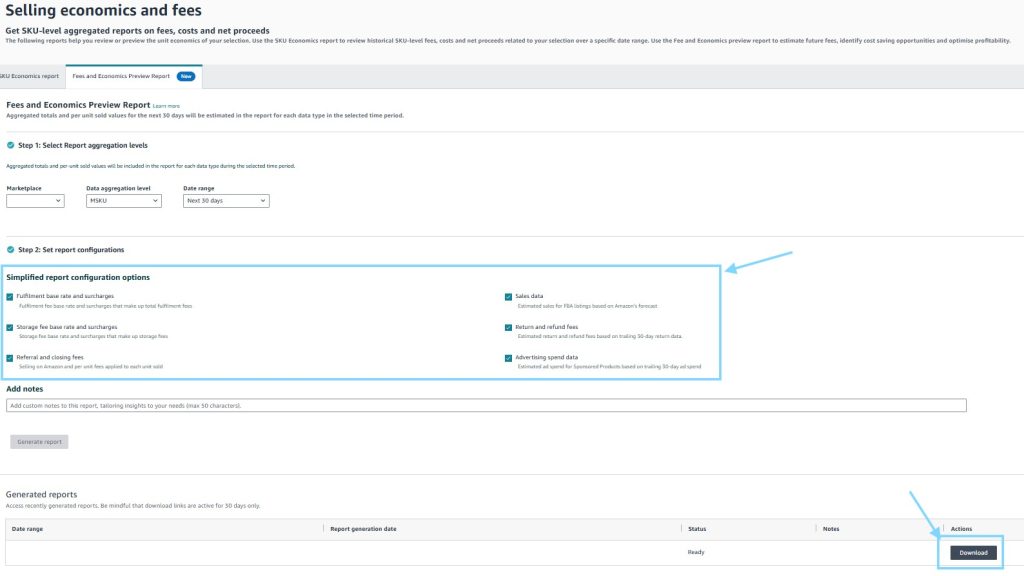Image resolution: width=1024 pixels, height=576 pixels.
Task: Click the Status column header
Action: pyautogui.click(x=697, y=528)
